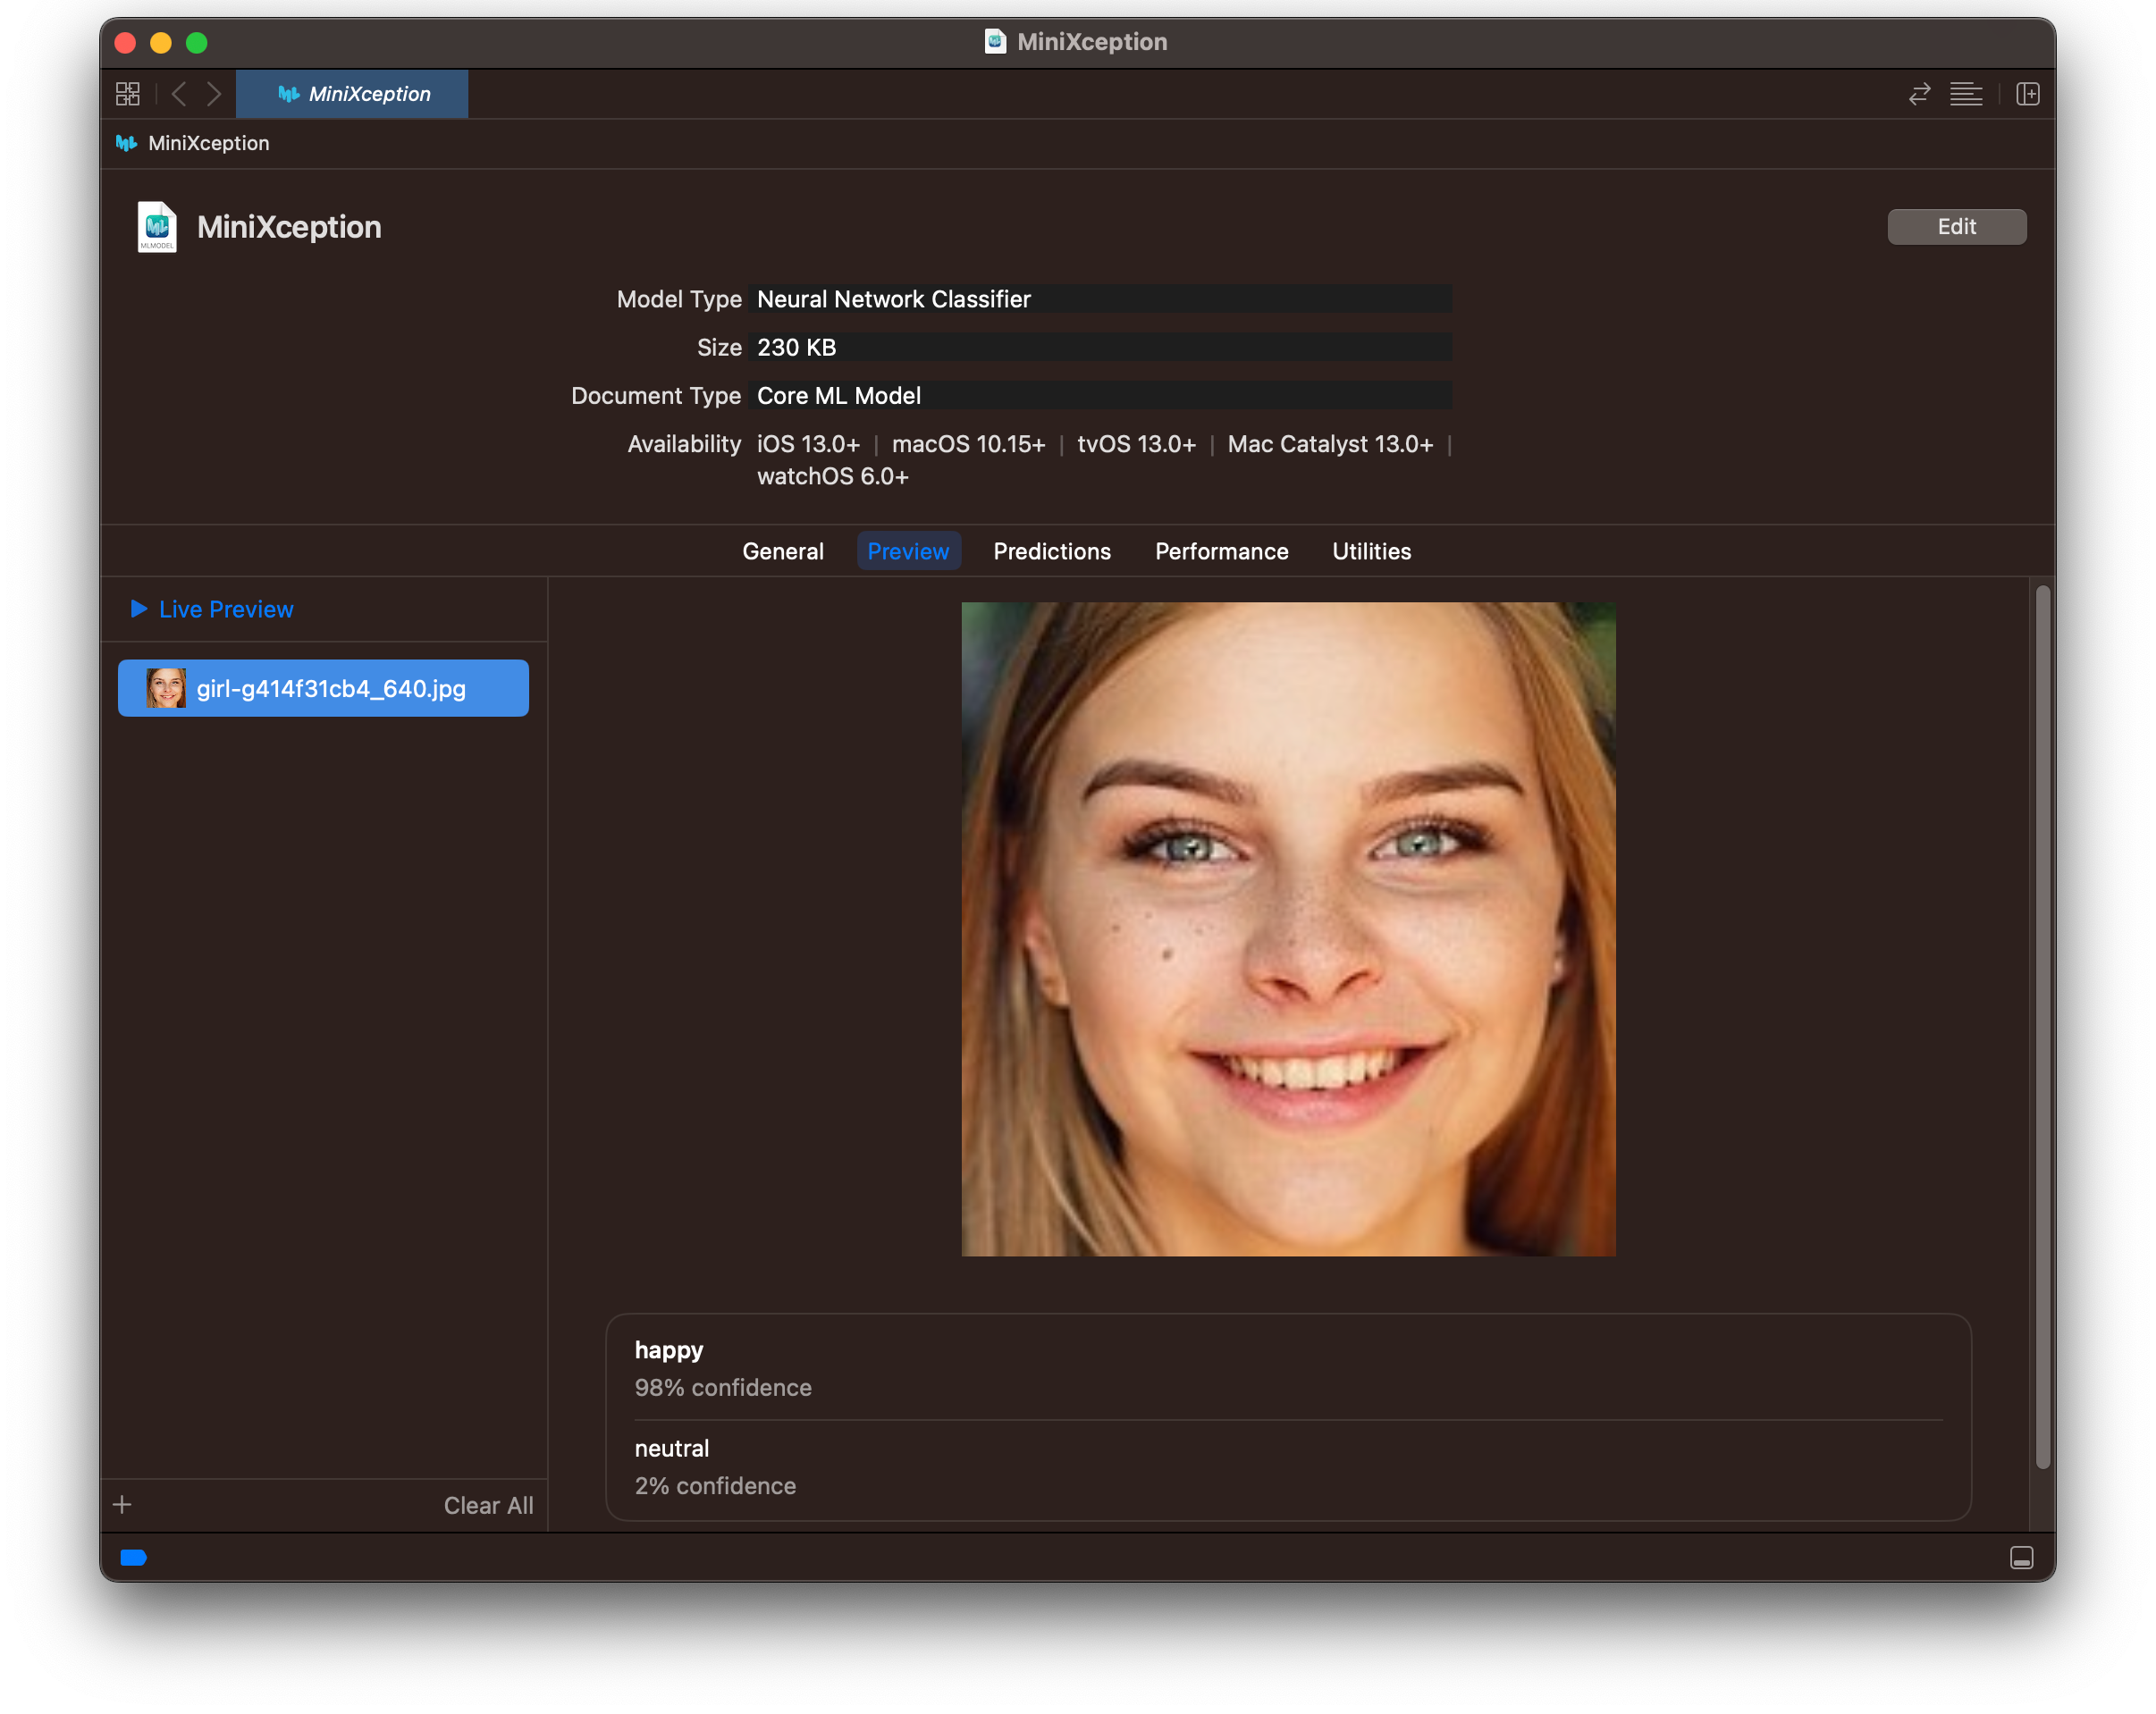Toggle the bottom debug area icon
The image size is (2156, 1714).
pyautogui.click(x=2021, y=1558)
